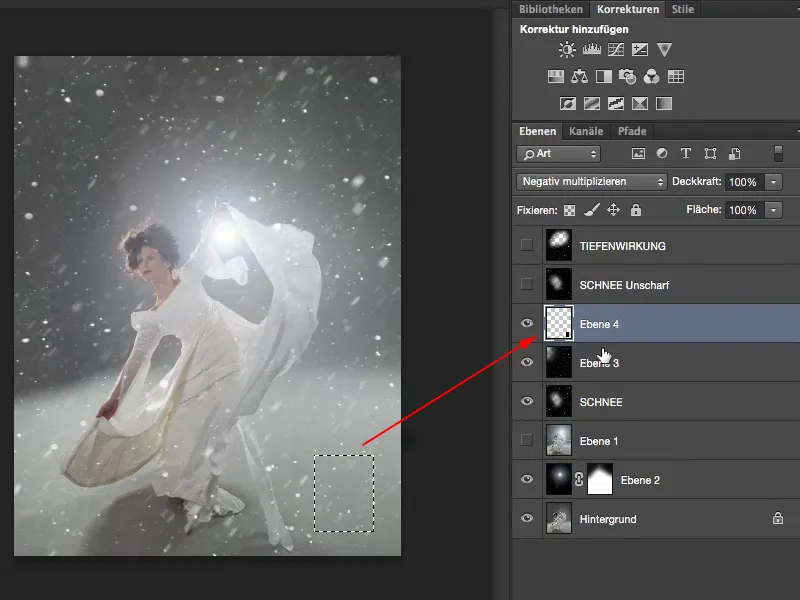Filter layers by pixel layers
This screenshot has width=800, height=600.
tap(638, 154)
